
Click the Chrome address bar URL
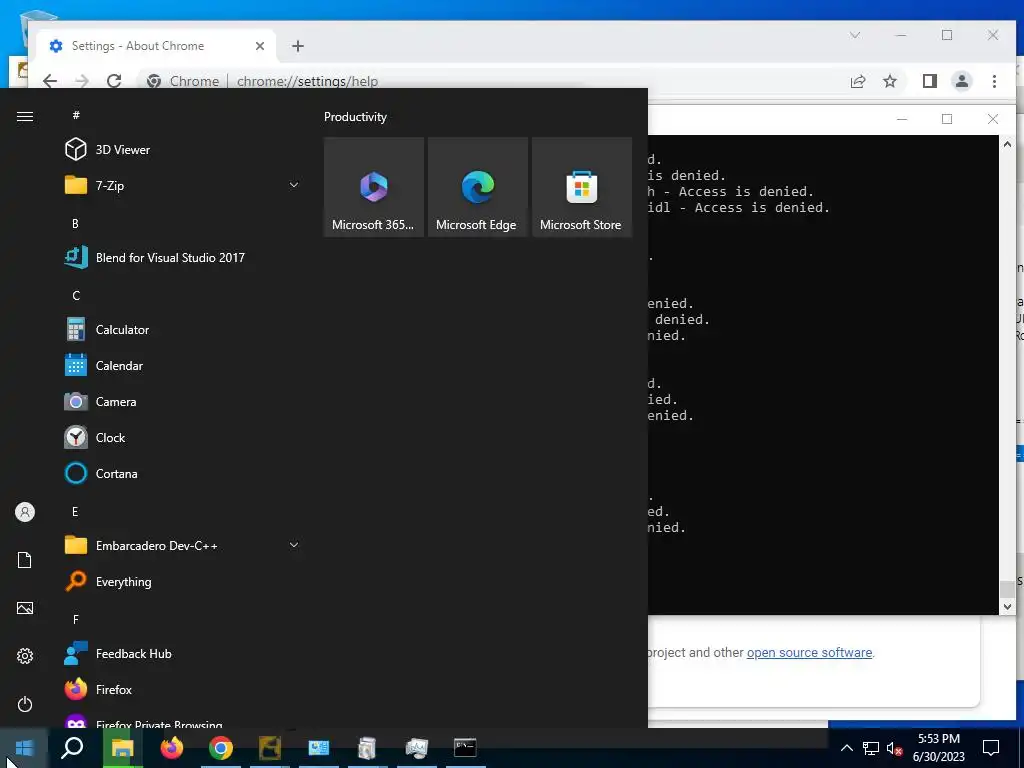307,81
